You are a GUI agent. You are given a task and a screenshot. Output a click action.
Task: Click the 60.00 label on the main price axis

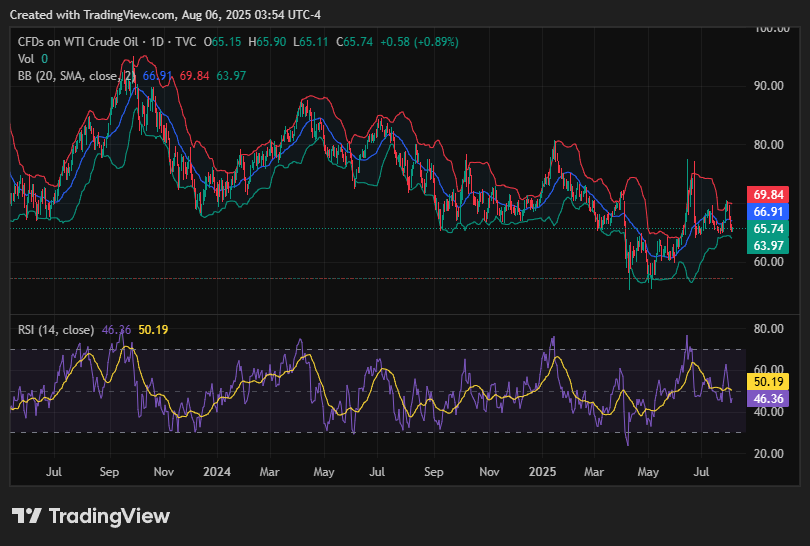[769, 261]
